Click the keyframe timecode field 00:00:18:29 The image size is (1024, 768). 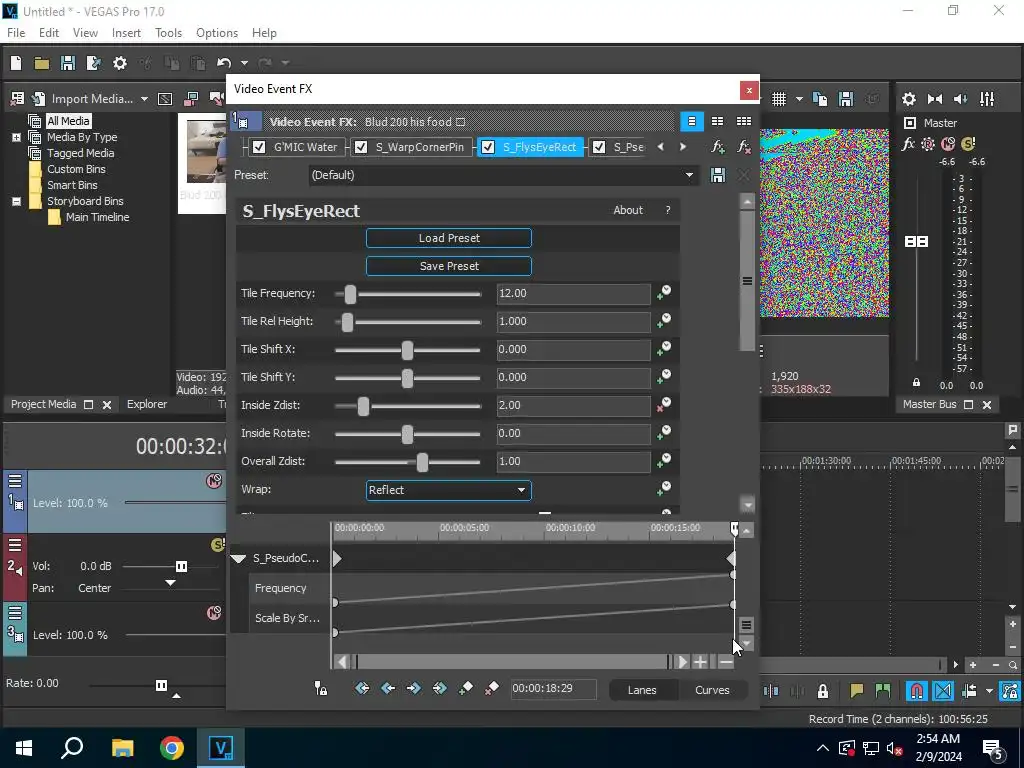[x=552, y=688]
